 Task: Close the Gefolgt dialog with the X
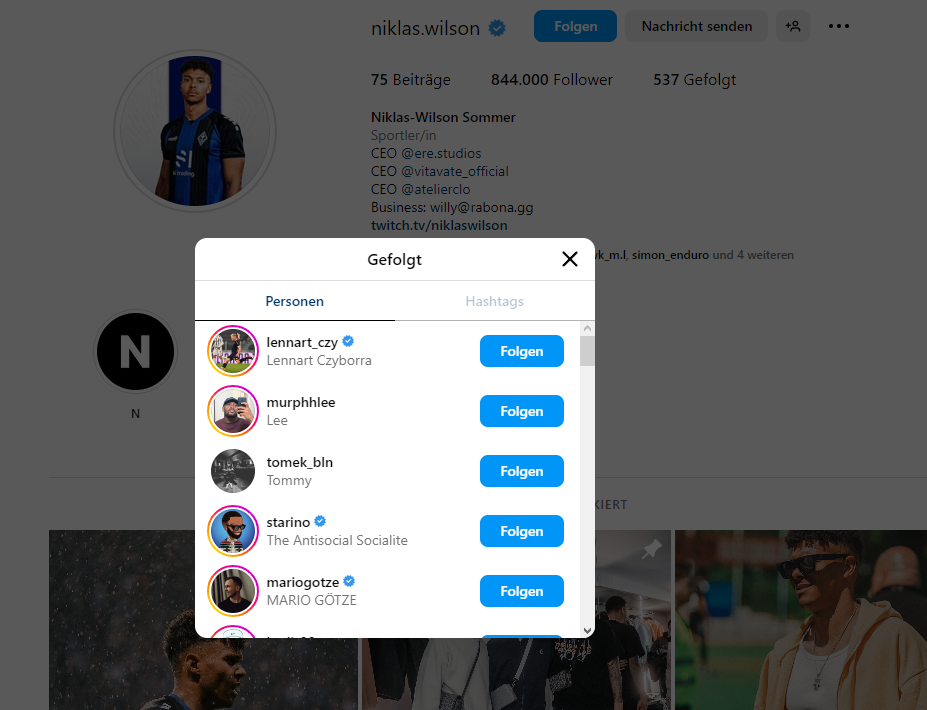[570, 260]
